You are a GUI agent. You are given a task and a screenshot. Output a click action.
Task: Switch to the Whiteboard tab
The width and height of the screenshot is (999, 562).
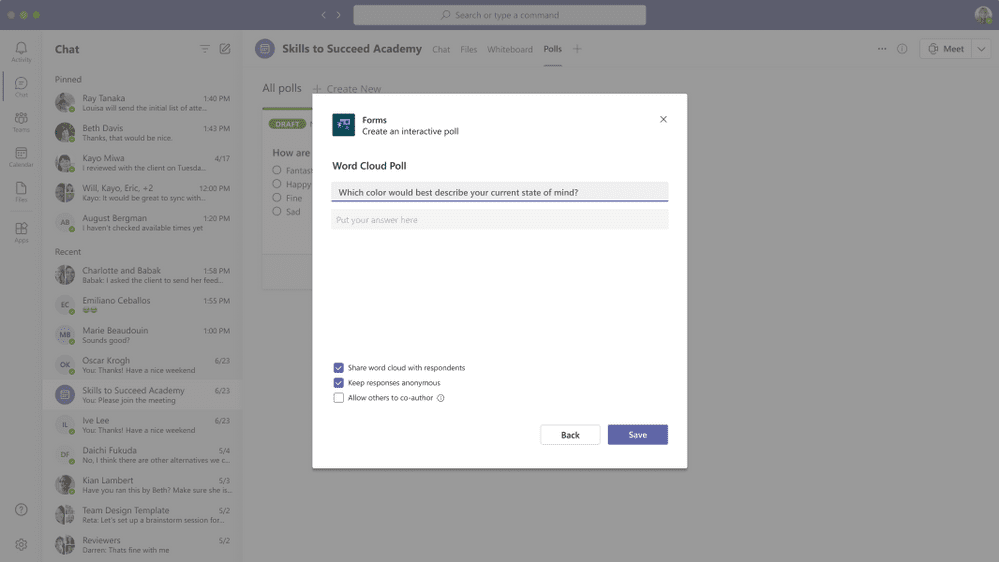[510, 49]
